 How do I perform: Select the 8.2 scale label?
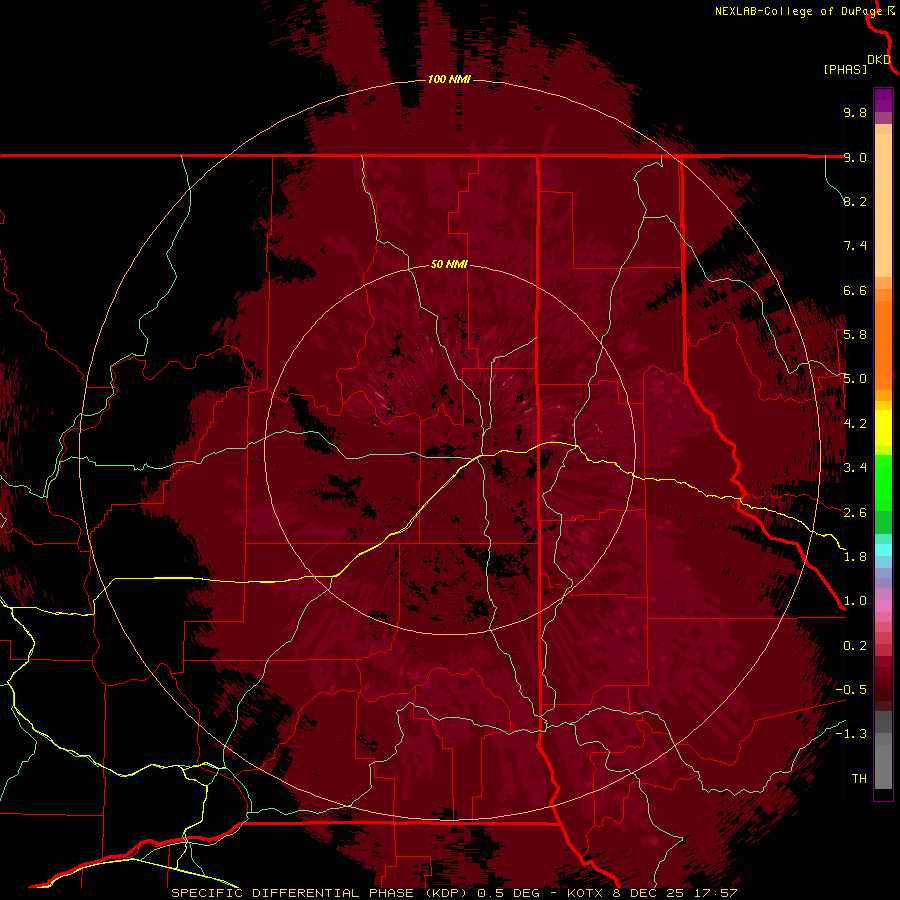(x=855, y=201)
